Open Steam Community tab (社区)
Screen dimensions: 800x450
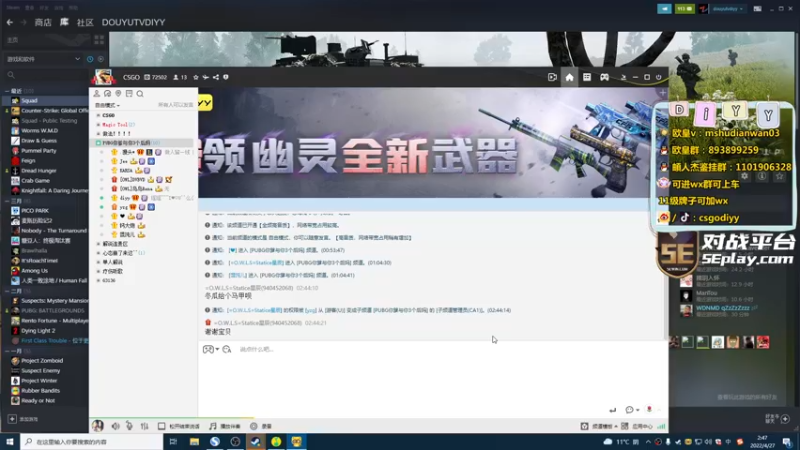click(85, 22)
